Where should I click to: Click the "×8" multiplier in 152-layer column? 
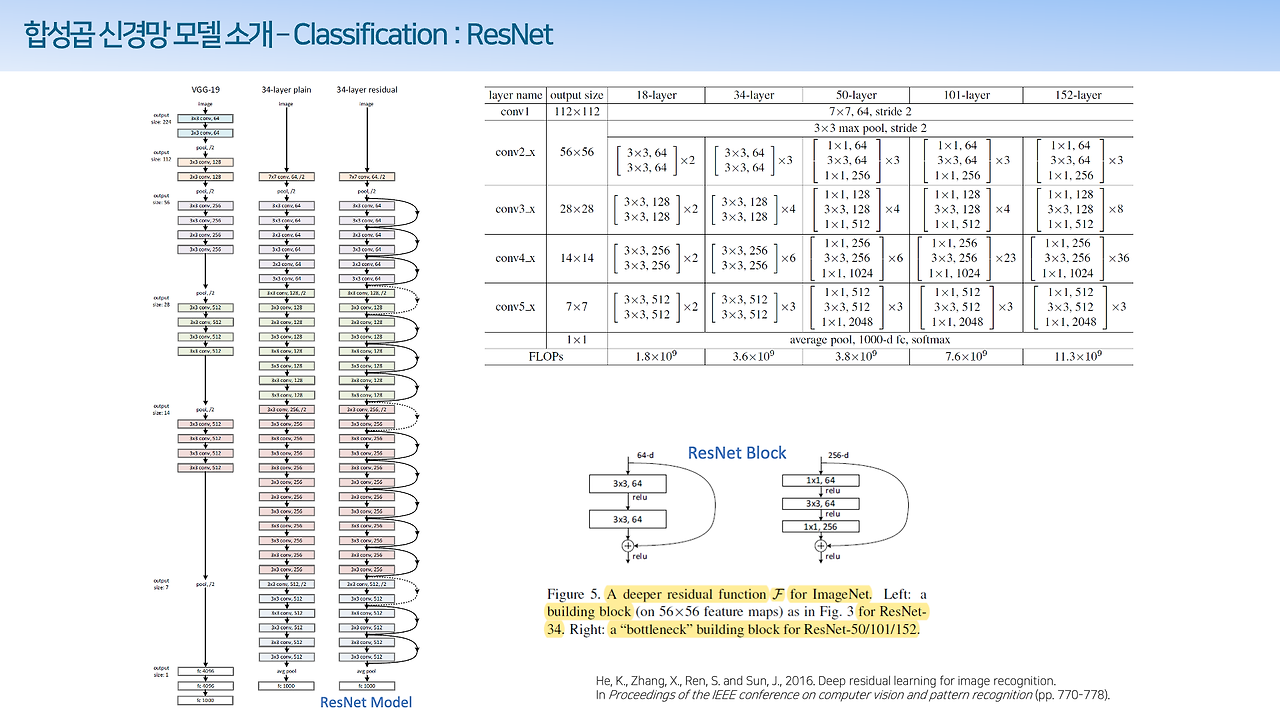(x=1116, y=208)
